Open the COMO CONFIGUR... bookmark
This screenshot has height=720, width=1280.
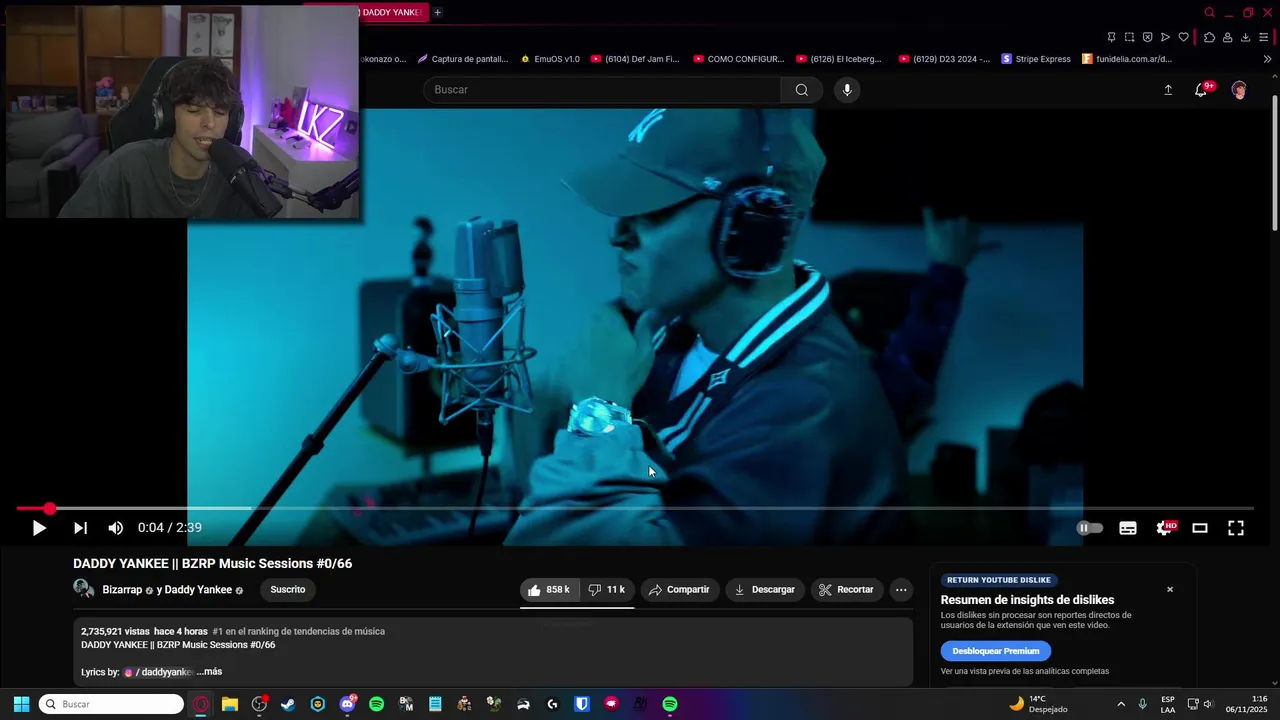coord(738,59)
